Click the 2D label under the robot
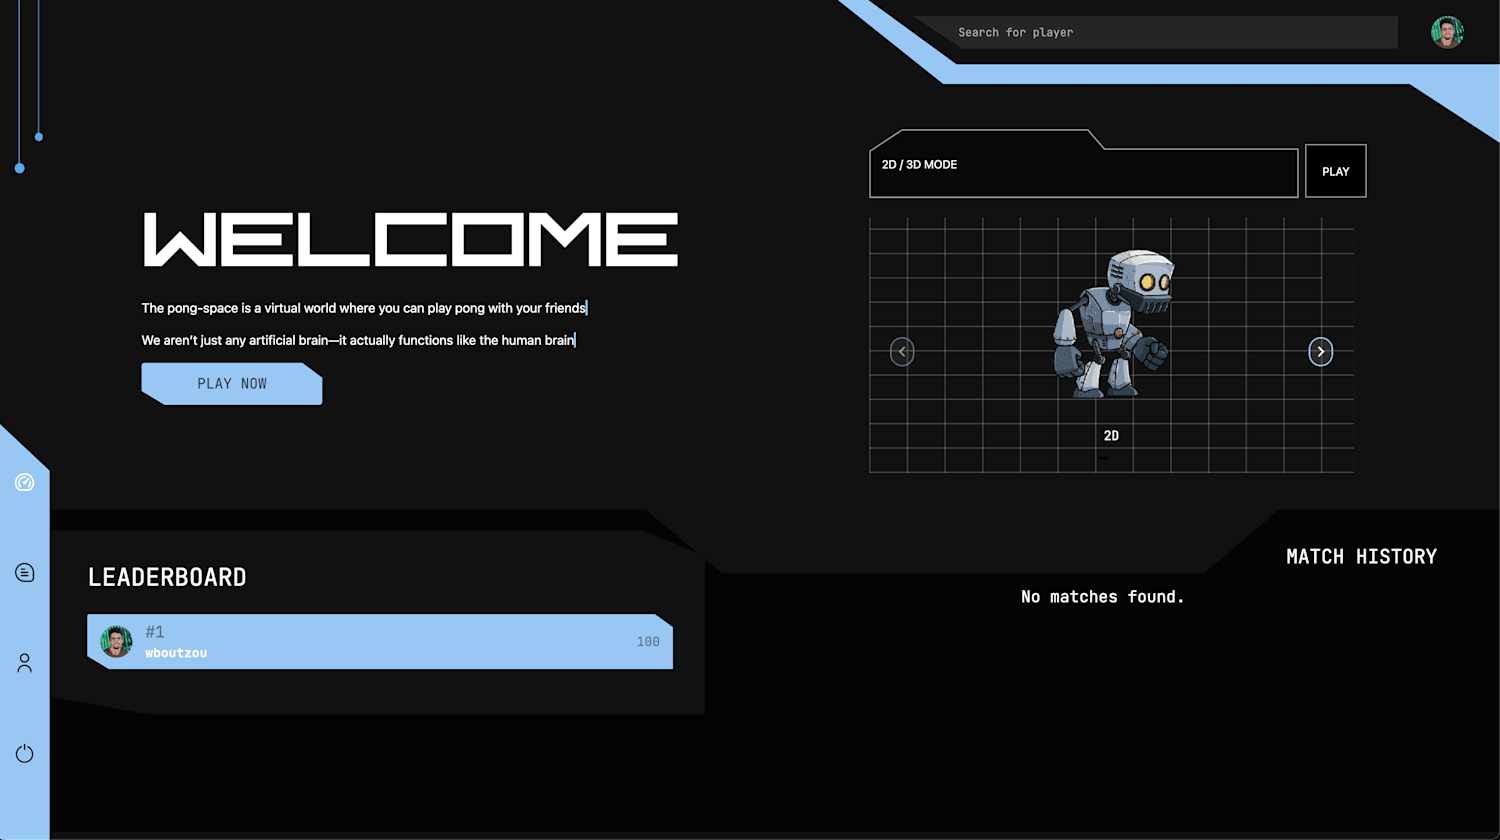The image size is (1500, 840). [x=1111, y=436]
